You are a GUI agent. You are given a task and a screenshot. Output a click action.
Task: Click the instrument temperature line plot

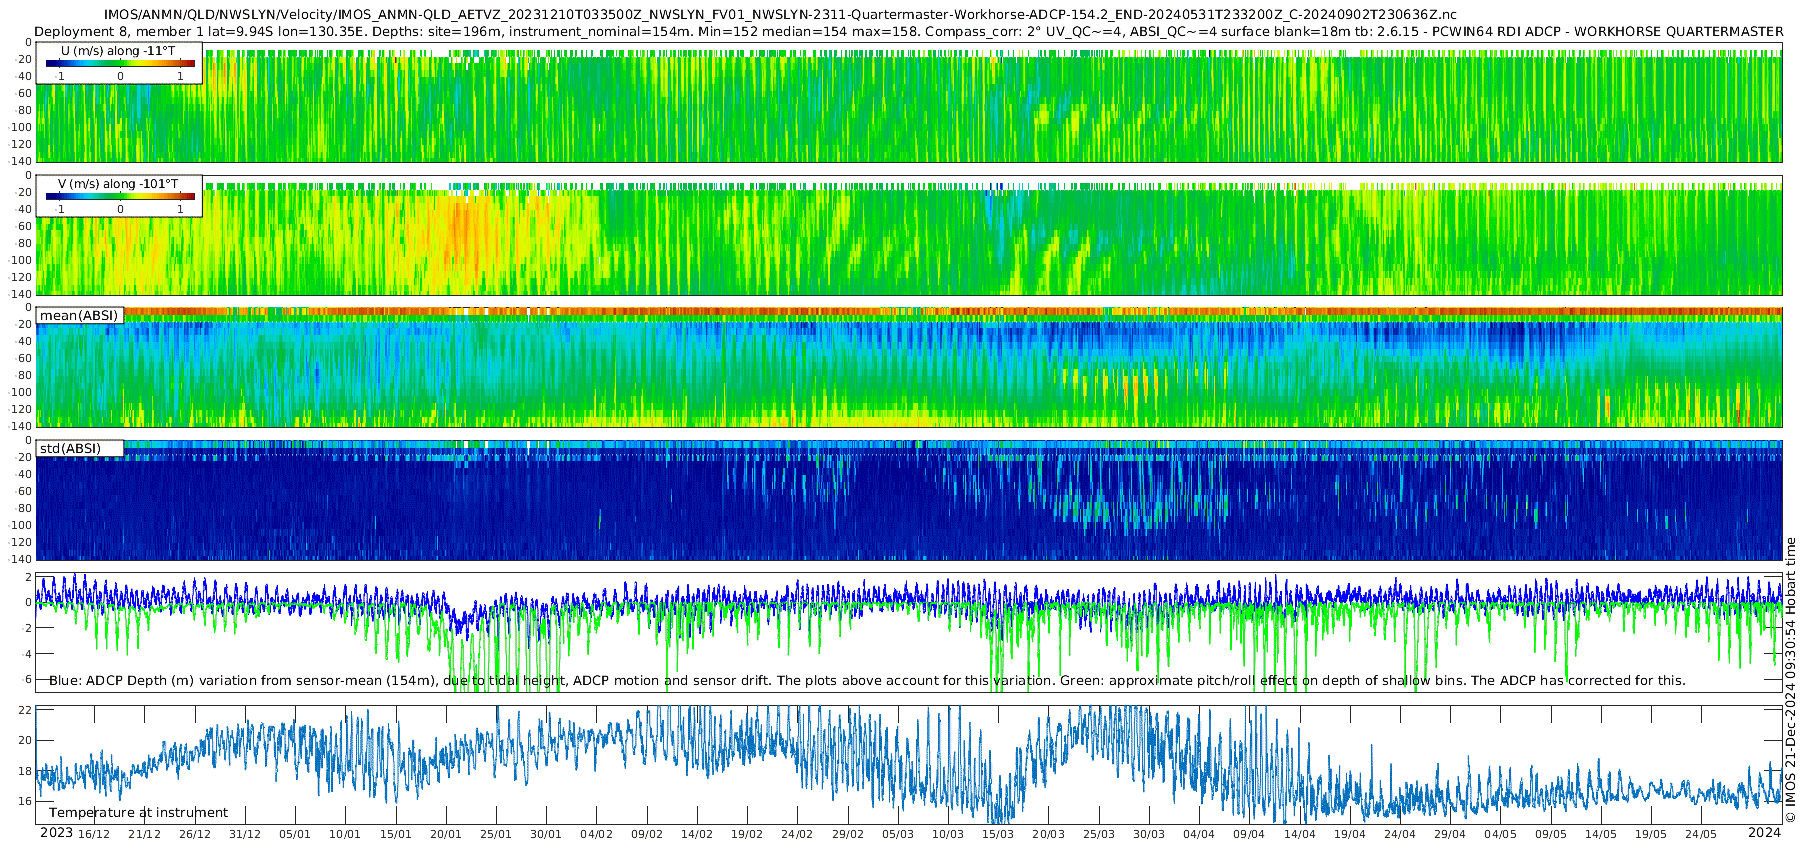point(909,765)
